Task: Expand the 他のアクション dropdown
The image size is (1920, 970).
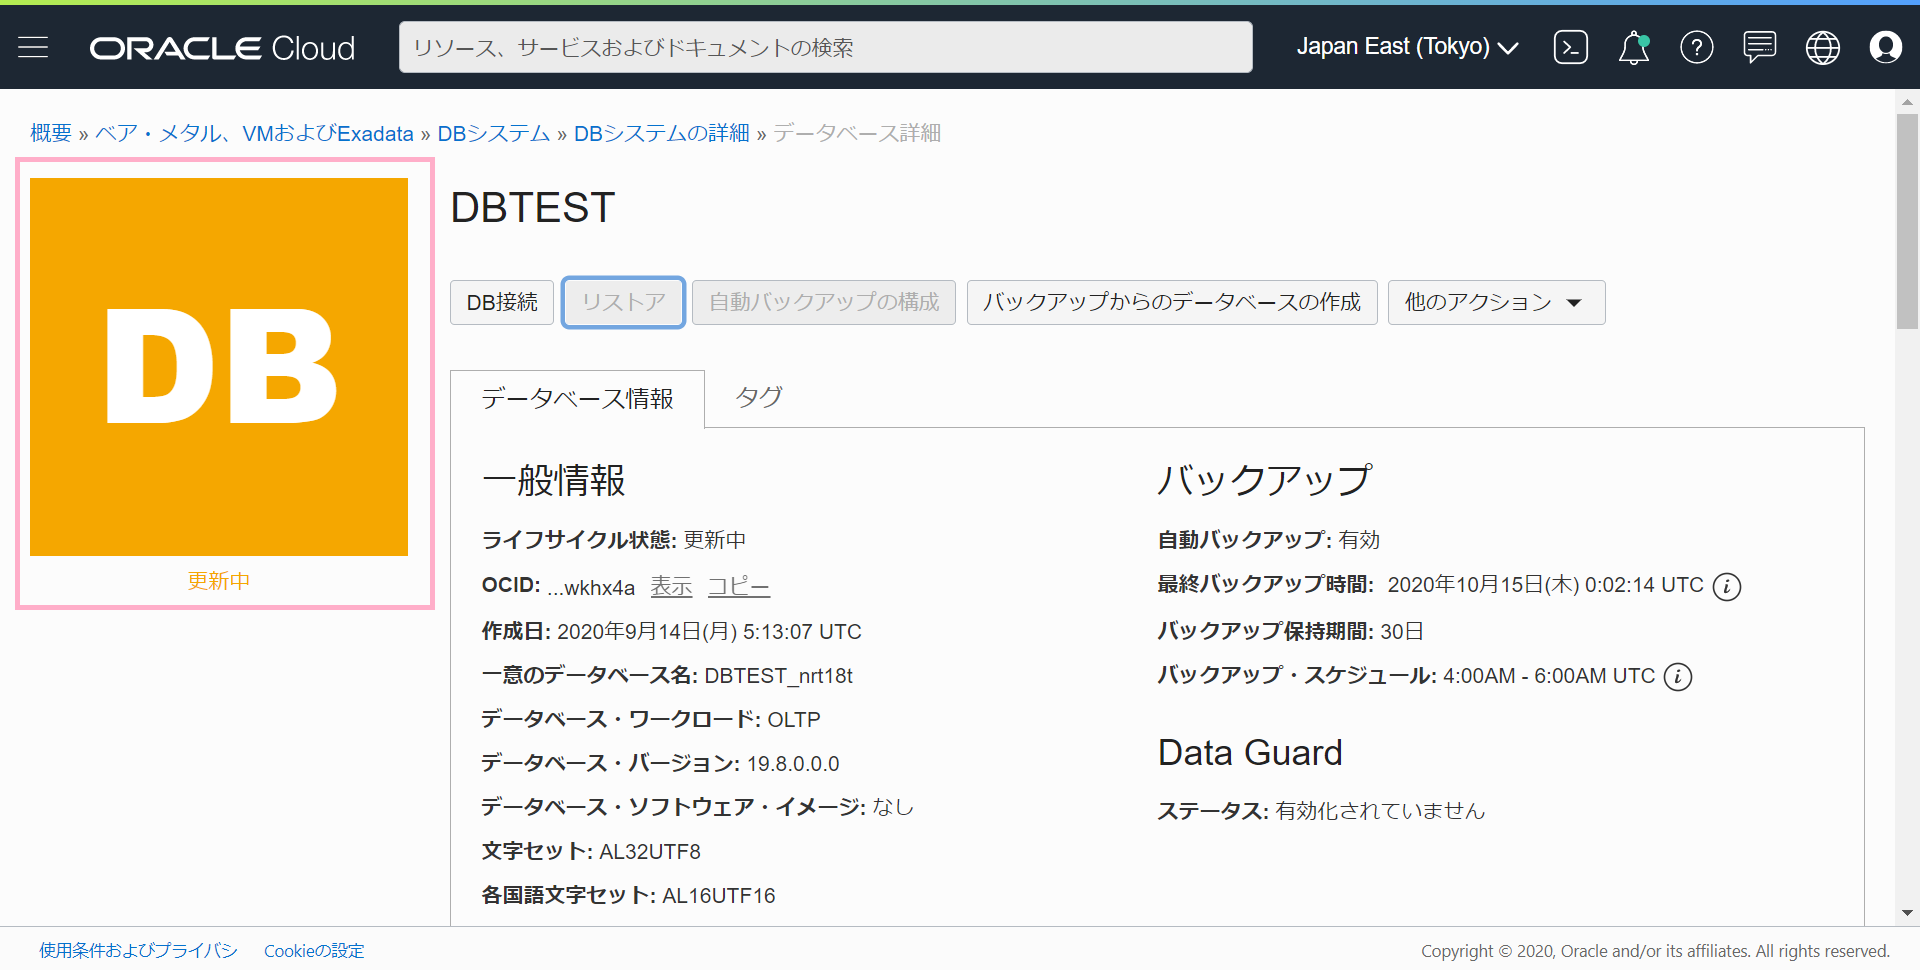Action: click(x=1496, y=302)
